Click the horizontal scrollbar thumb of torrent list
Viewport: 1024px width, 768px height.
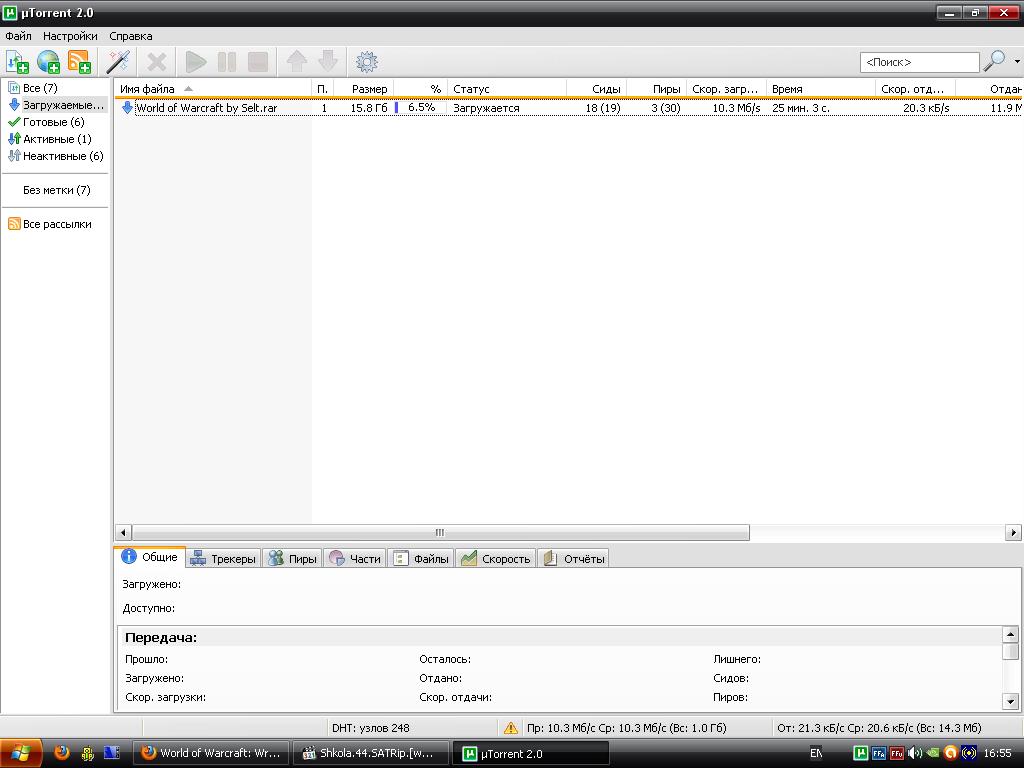coord(441,532)
